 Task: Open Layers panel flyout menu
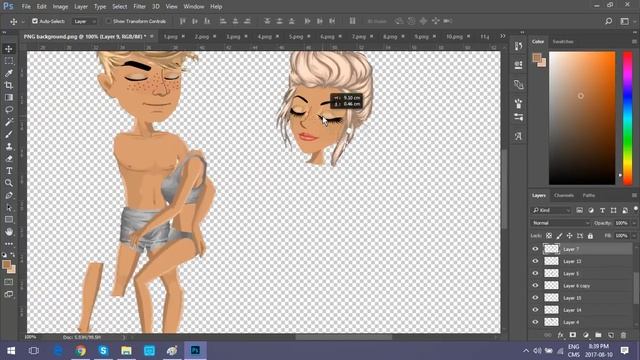click(x=634, y=196)
